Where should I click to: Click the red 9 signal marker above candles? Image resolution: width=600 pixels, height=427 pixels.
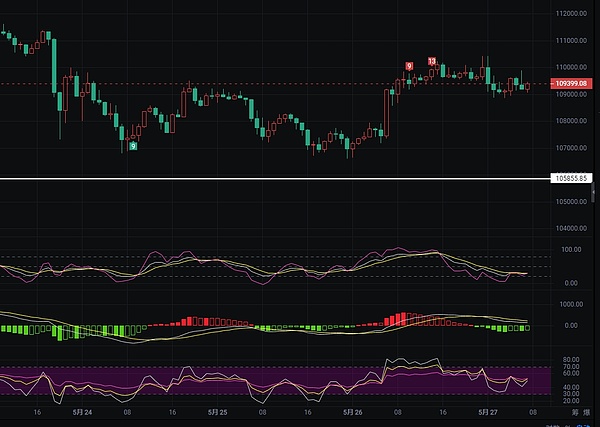[409, 66]
